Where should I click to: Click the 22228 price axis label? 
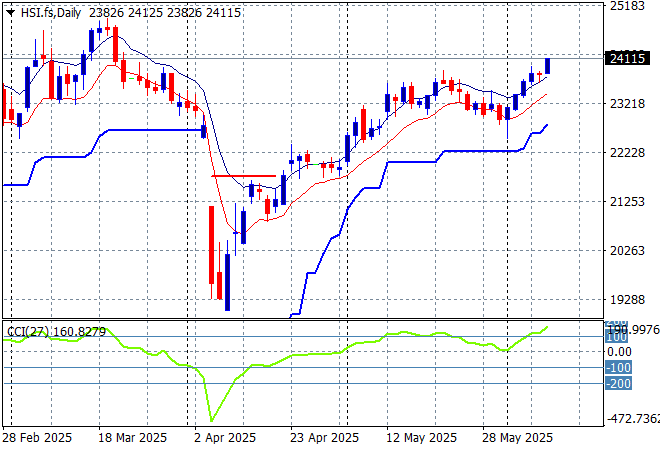coord(627,152)
